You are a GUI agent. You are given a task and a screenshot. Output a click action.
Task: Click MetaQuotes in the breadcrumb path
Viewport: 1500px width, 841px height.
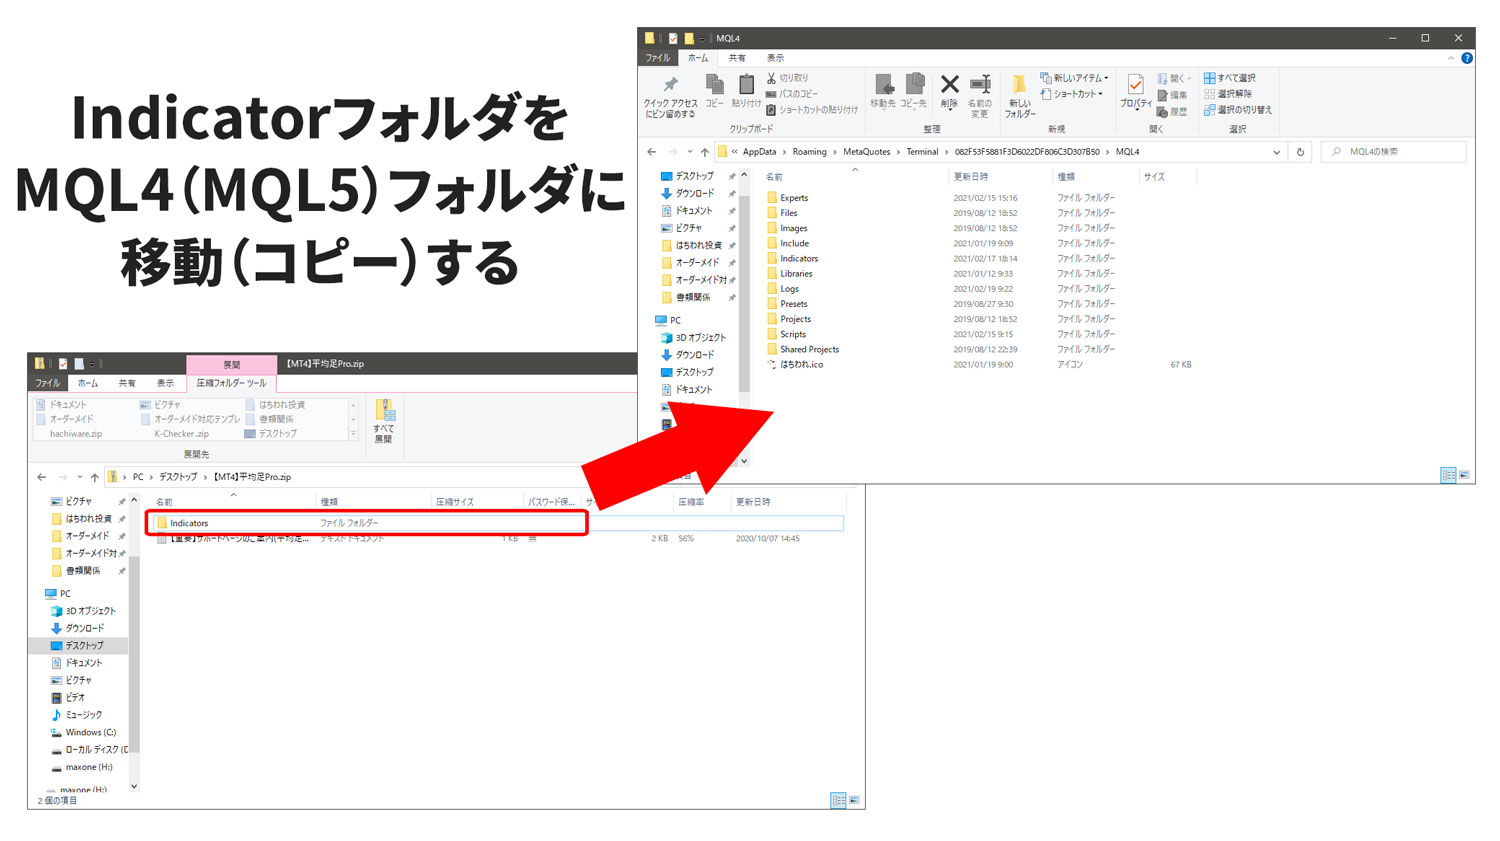pyautogui.click(x=866, y=152)
